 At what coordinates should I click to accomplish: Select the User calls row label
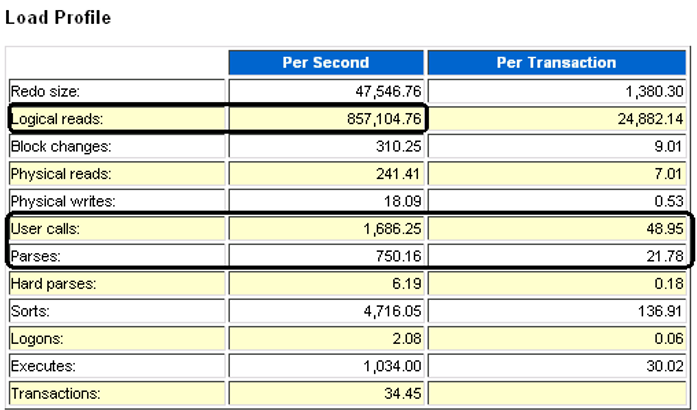coord(46,229)
